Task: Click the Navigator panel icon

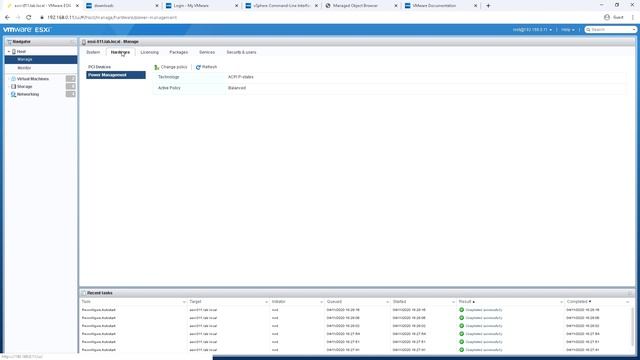Action: point(9,42)
